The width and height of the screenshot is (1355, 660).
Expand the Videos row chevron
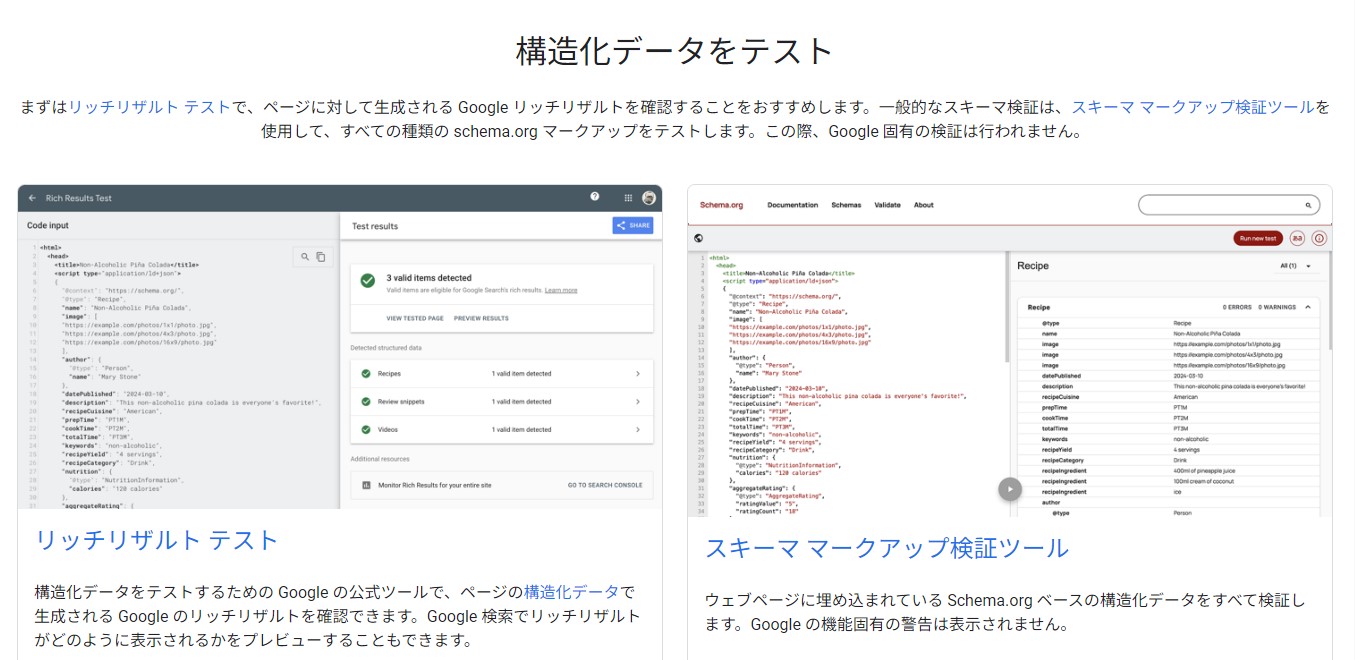pos(638,430)
